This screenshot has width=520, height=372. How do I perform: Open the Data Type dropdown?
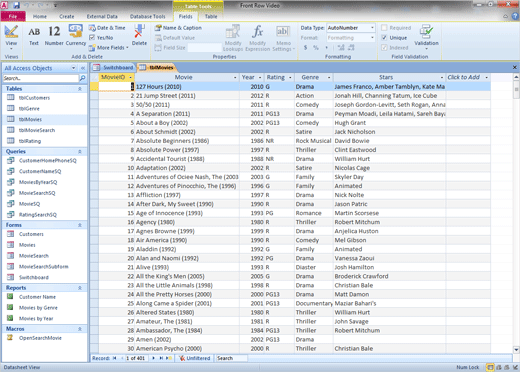[372, 28]
